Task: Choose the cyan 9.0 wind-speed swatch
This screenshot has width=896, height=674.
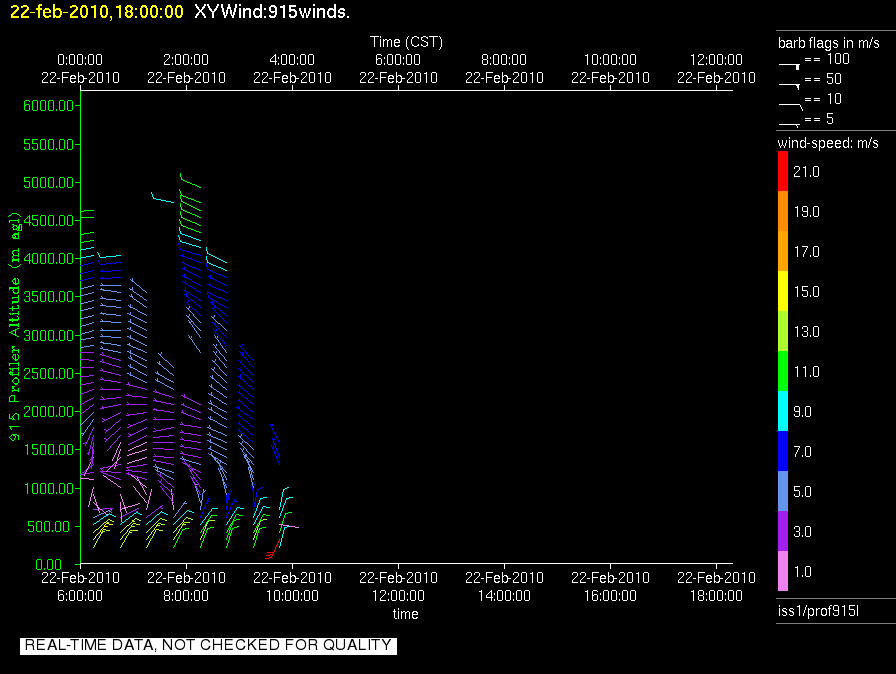Action: 783,411
